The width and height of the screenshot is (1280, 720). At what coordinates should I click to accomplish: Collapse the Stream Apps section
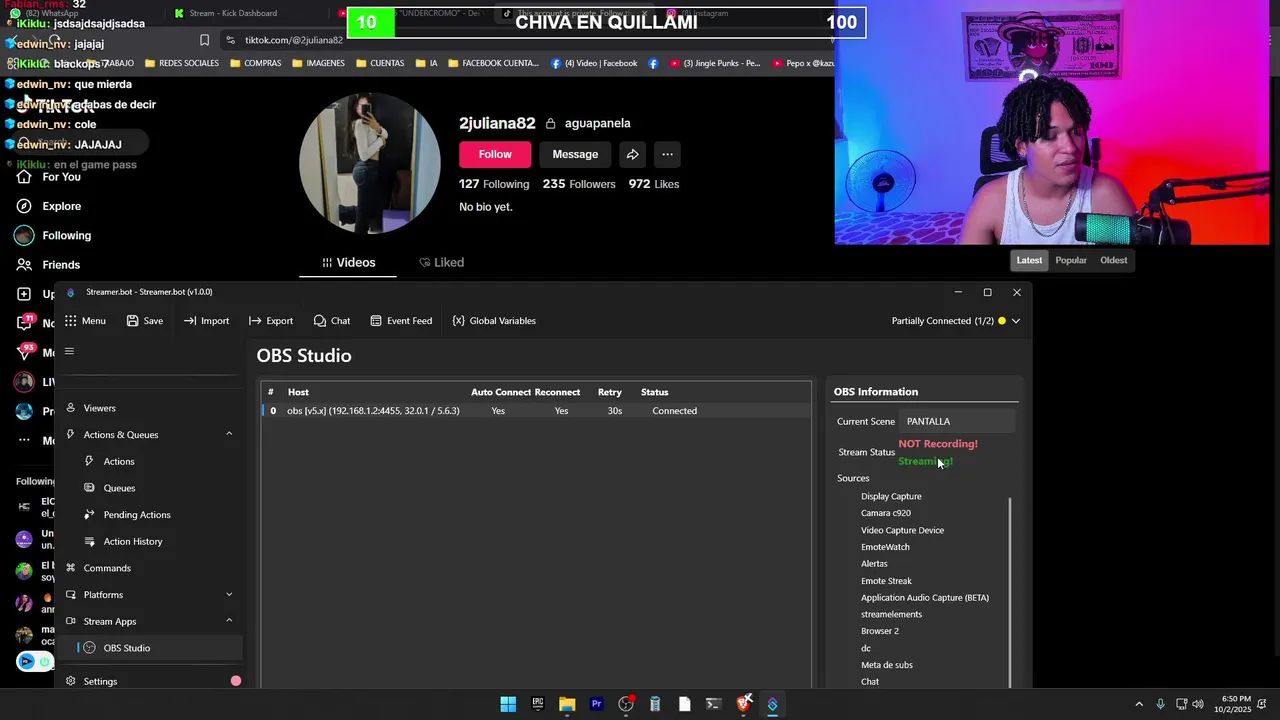point(229,621)
